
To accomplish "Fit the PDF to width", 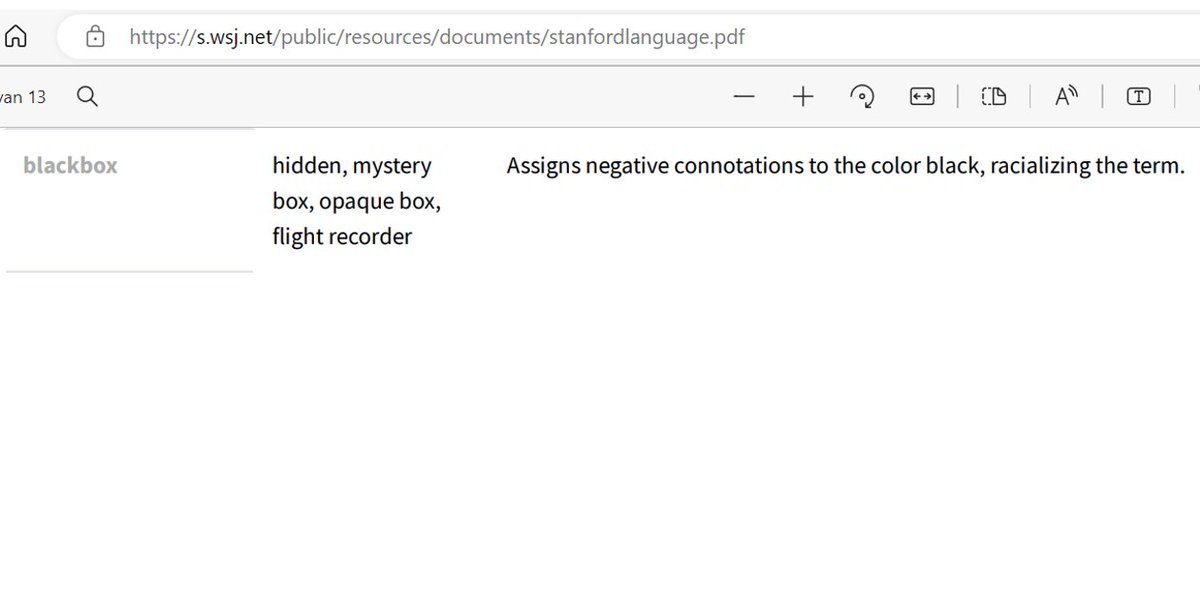I will pos(921,96).
